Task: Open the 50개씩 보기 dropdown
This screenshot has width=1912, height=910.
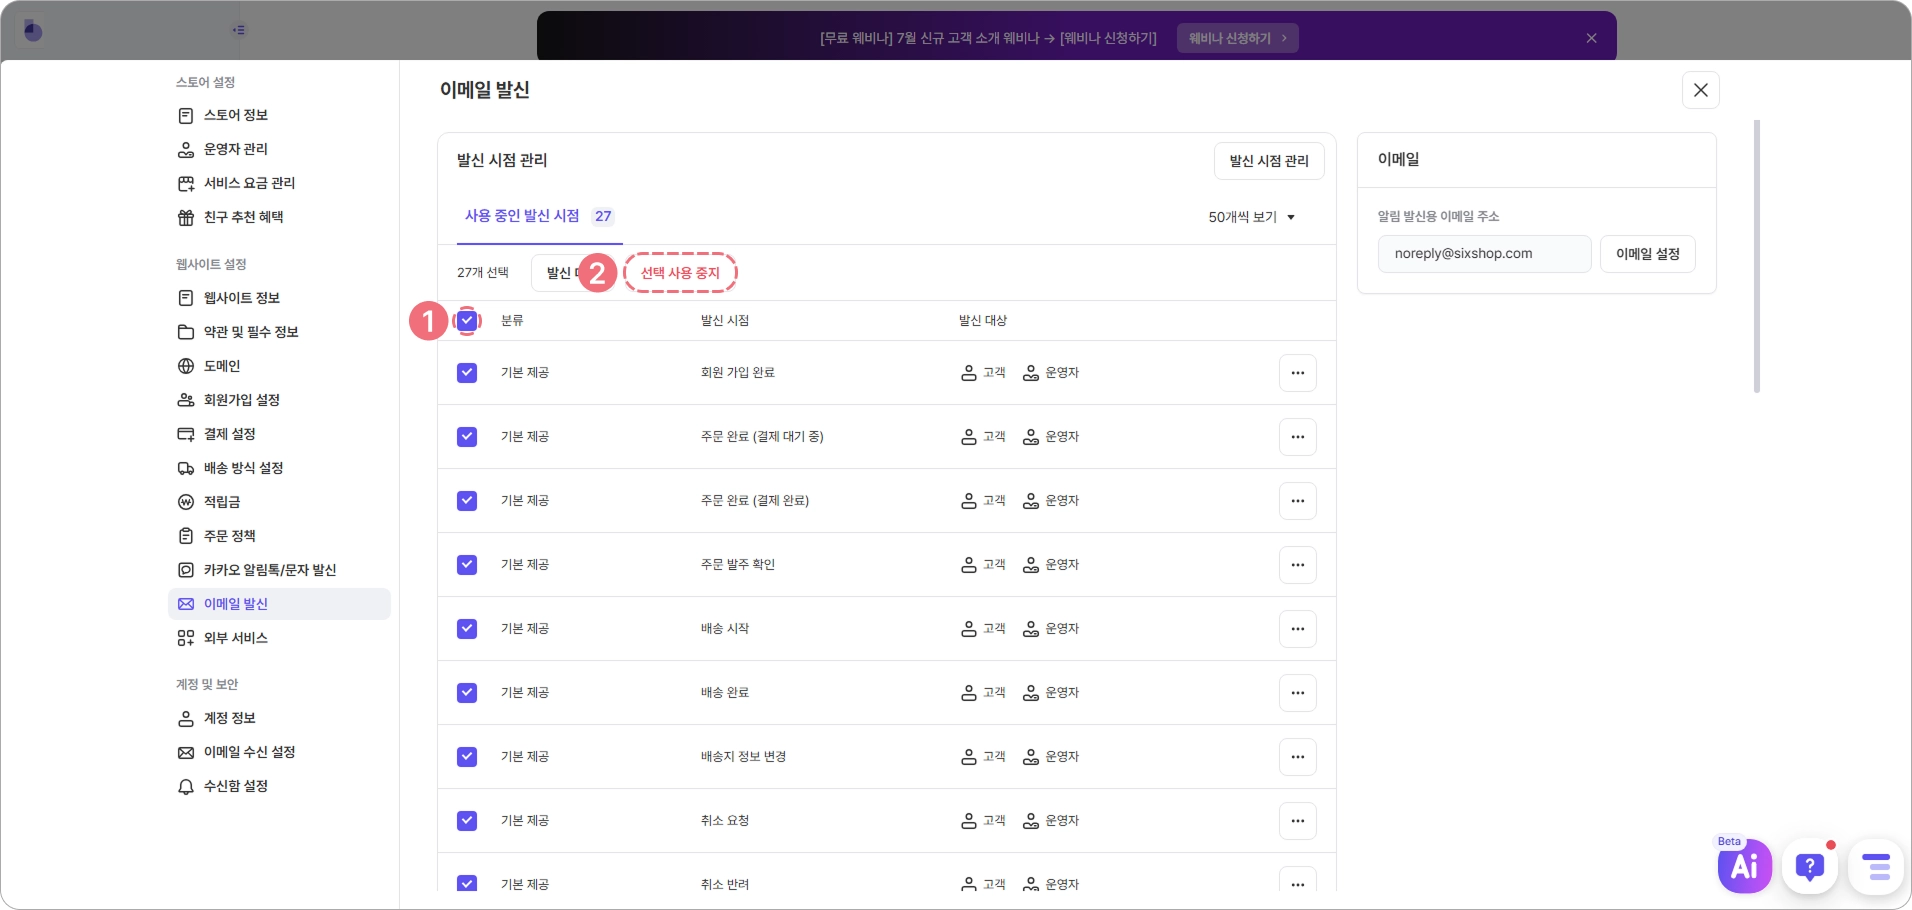Action: point(1252,217)
